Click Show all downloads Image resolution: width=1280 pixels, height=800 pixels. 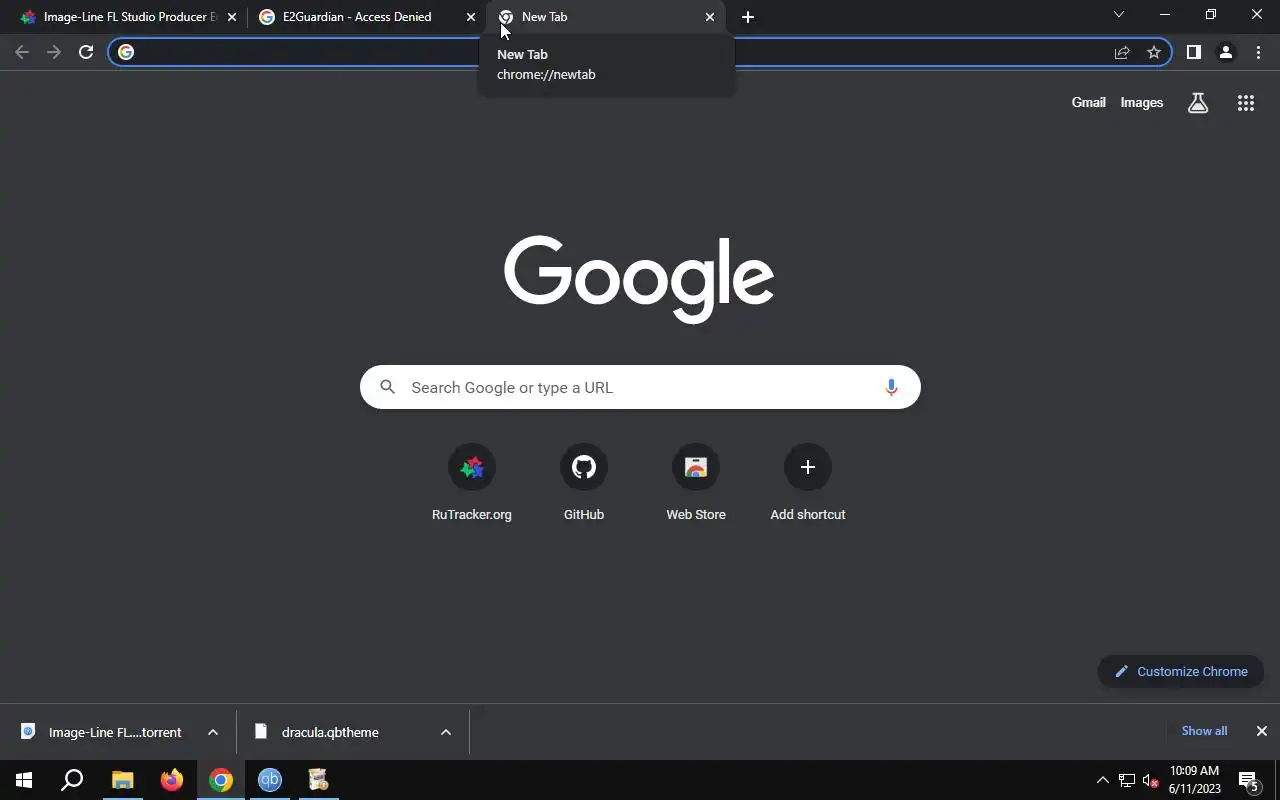pos(1204,731)
